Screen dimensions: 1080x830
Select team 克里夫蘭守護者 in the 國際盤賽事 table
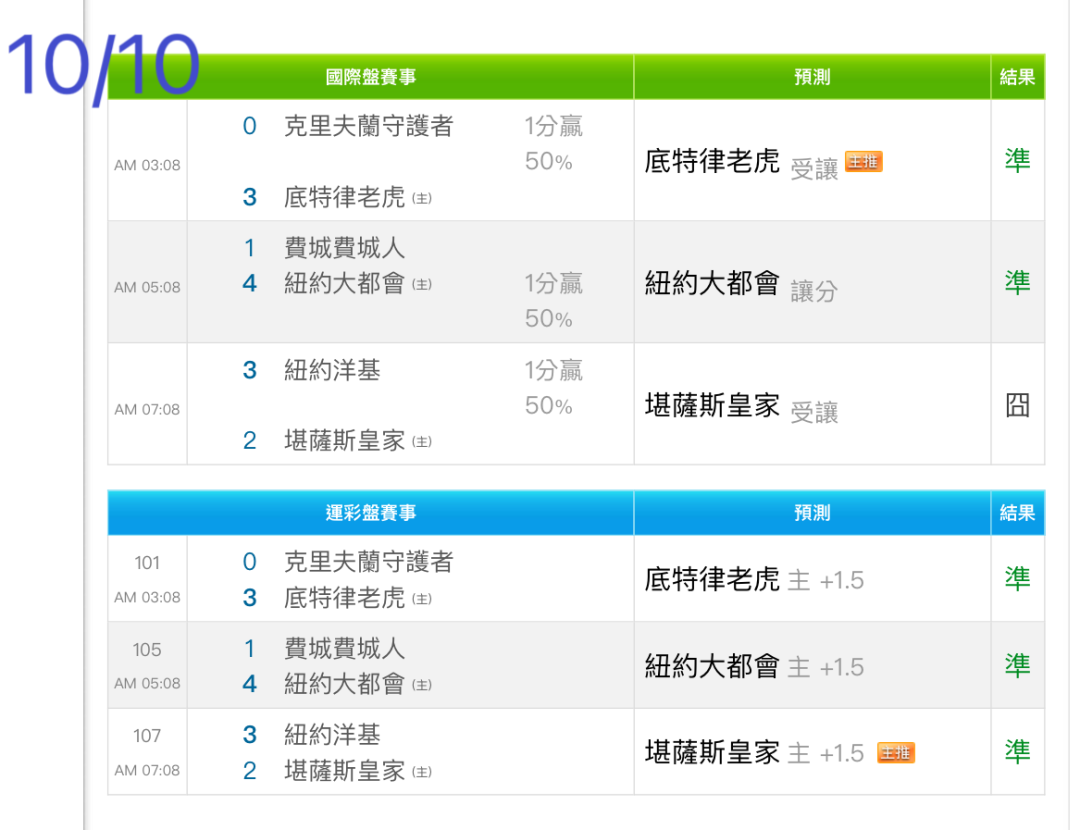pos(368,126)
